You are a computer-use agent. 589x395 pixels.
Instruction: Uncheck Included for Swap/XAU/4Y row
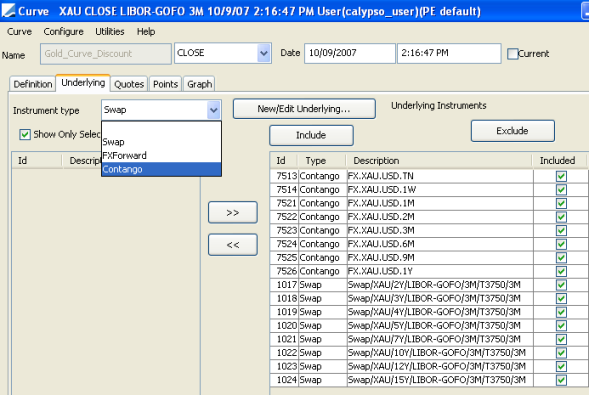(x=561, y=312)
